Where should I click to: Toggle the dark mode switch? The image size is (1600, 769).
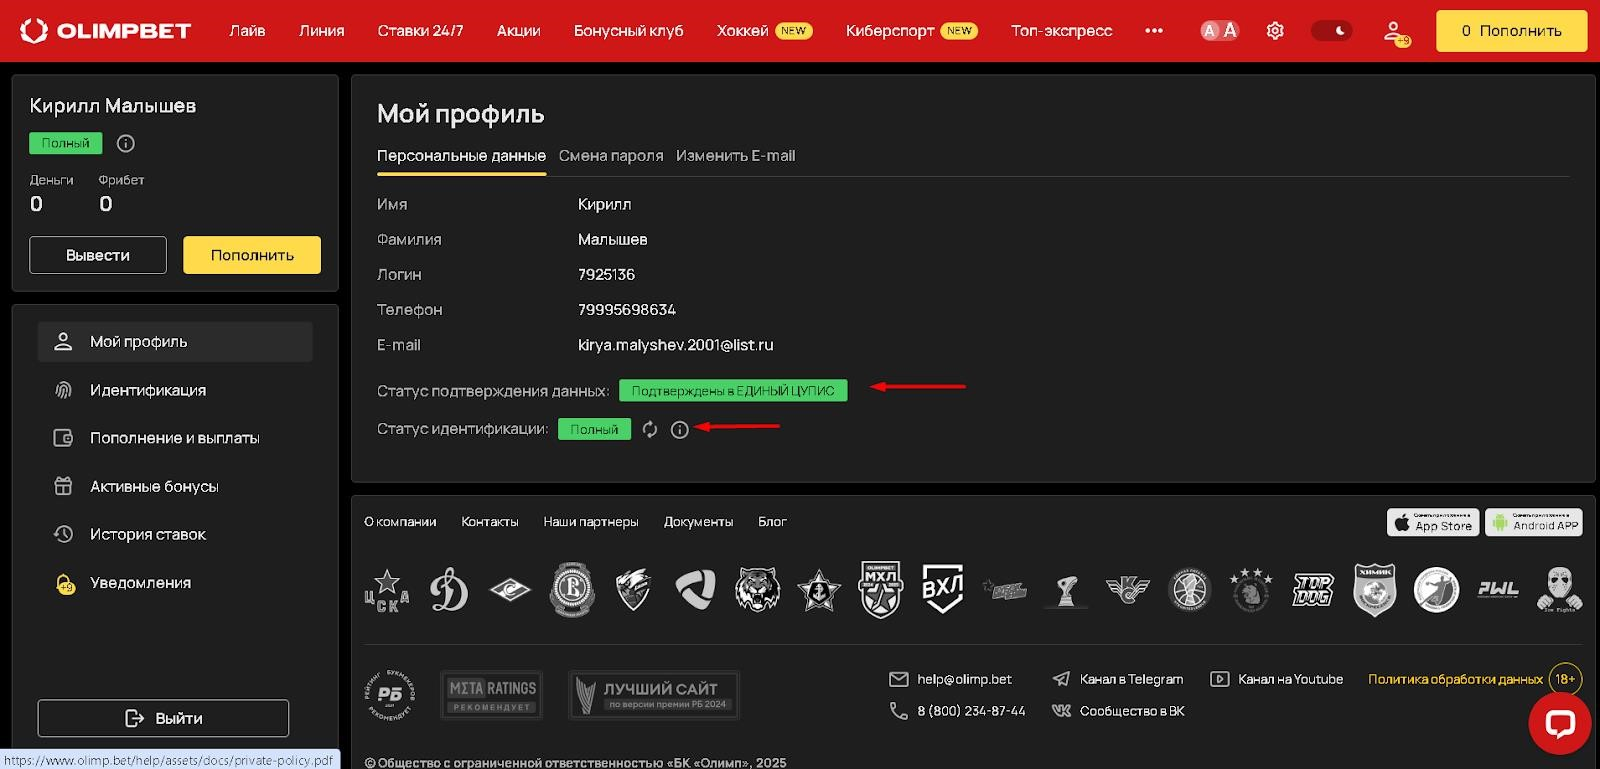[1331, 31]
